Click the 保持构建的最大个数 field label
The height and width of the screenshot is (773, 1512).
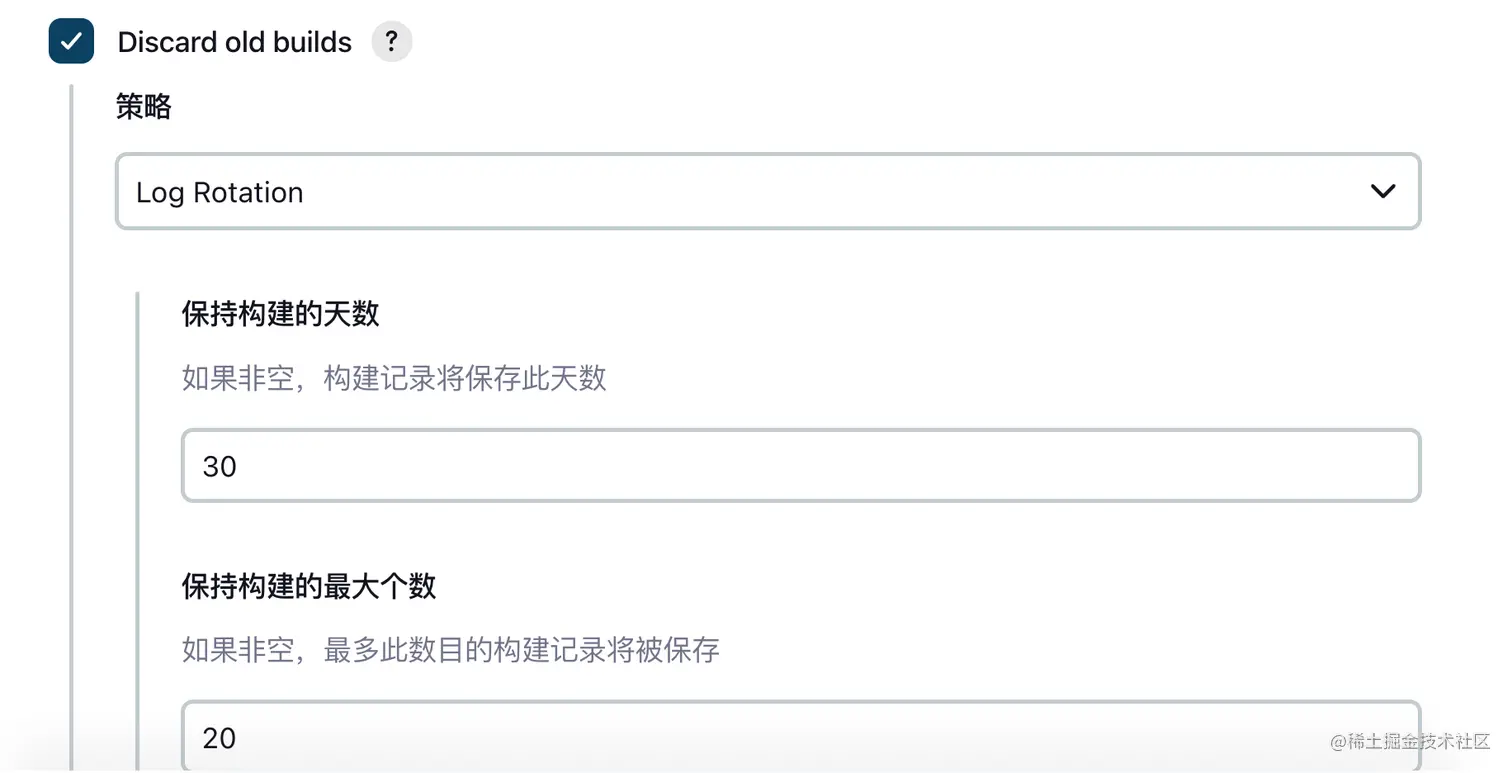click(309, 586)
